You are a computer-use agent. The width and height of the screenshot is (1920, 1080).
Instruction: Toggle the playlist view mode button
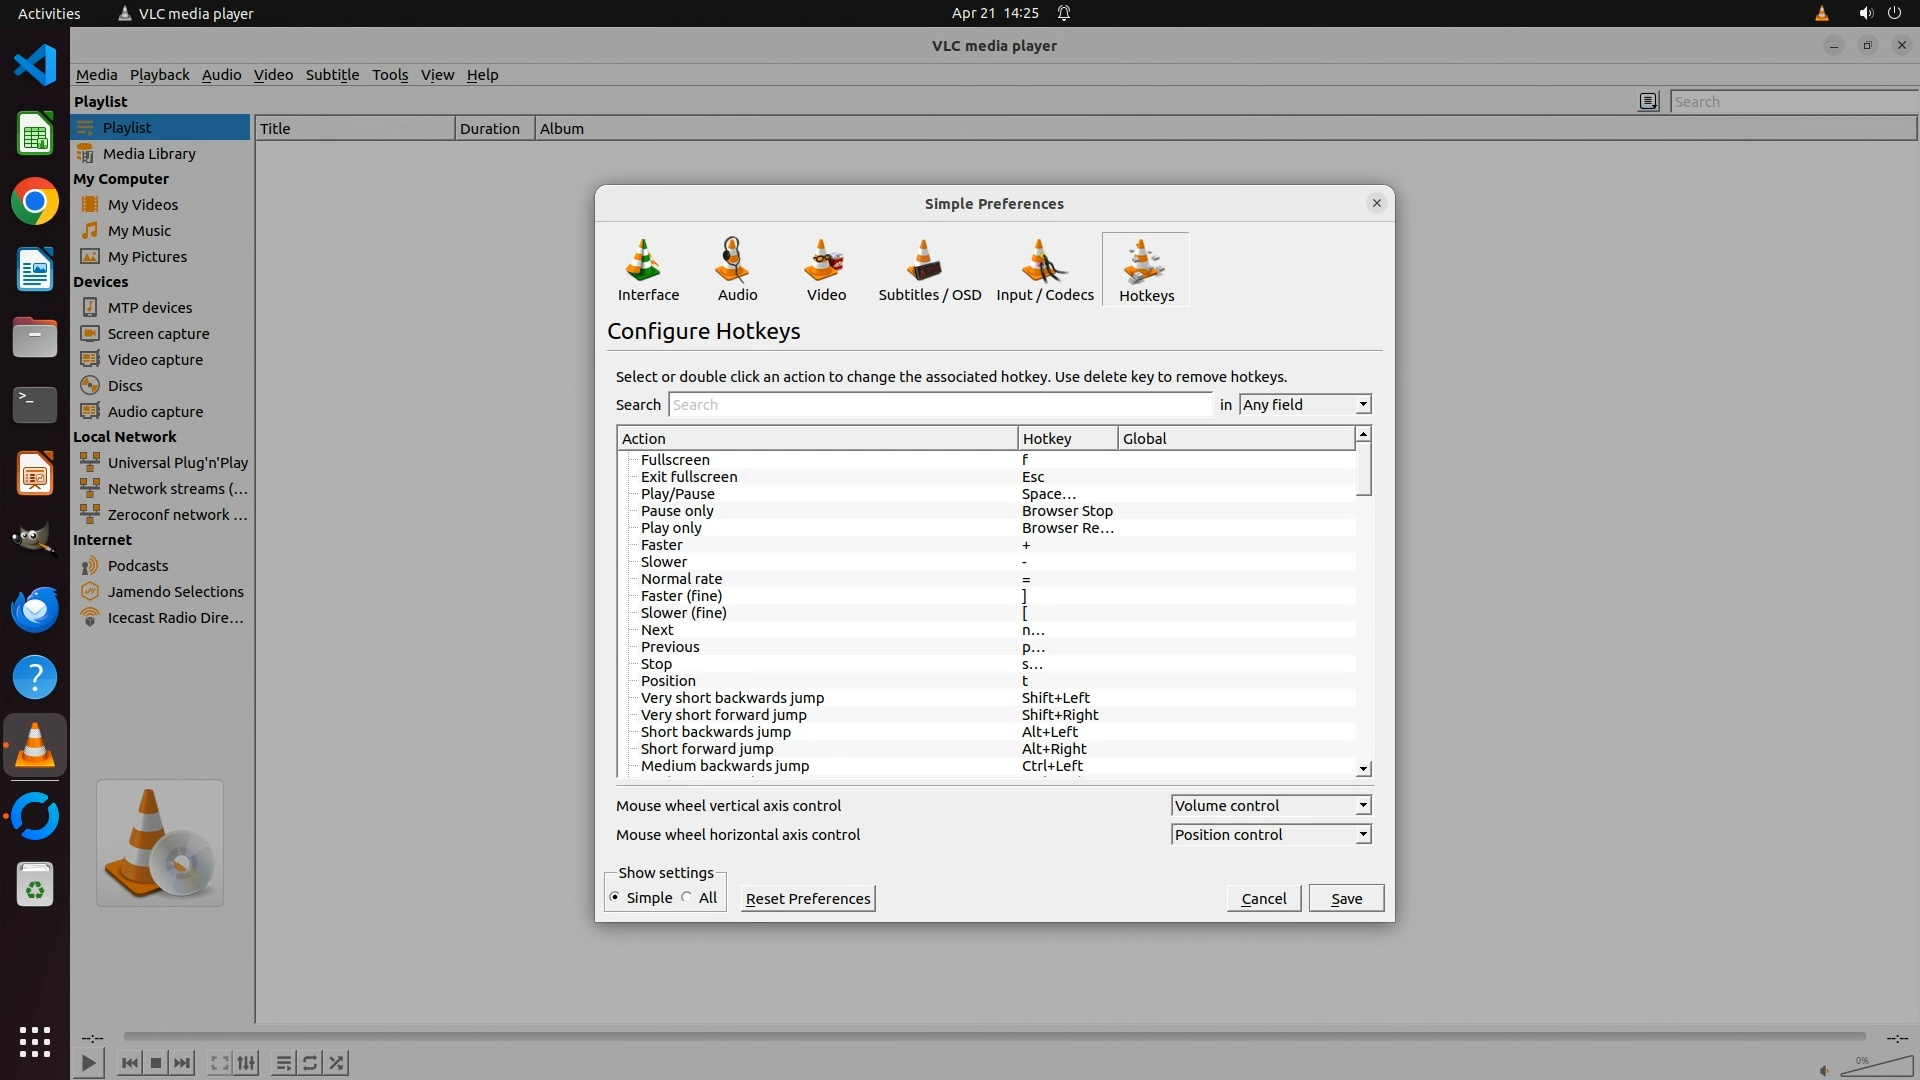pyautogui.click(x=1648, y=101)
